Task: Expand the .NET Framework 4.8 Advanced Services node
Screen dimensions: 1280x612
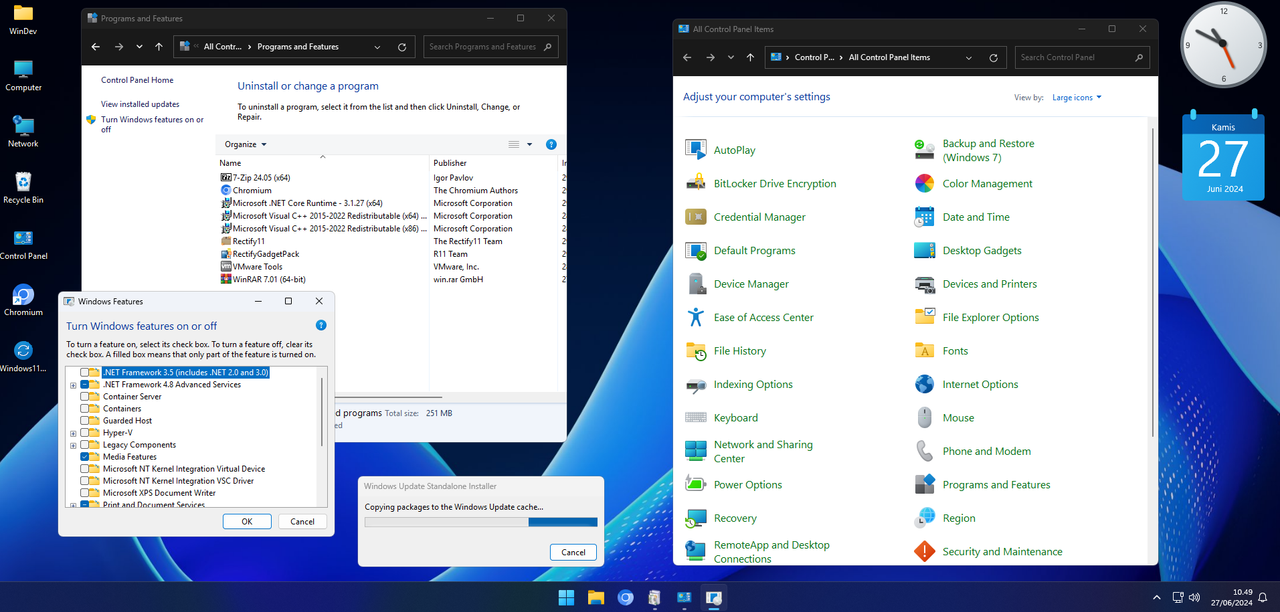Action: [x=73, y=385]
